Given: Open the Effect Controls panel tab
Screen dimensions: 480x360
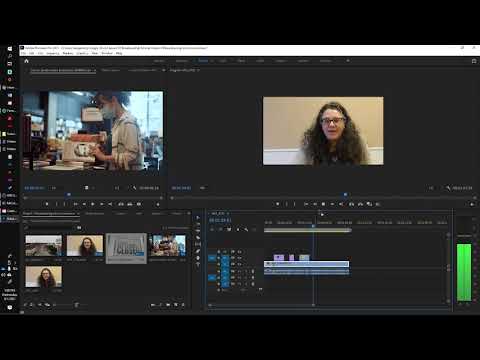Looking at the screenshot, I should point(110,70).
